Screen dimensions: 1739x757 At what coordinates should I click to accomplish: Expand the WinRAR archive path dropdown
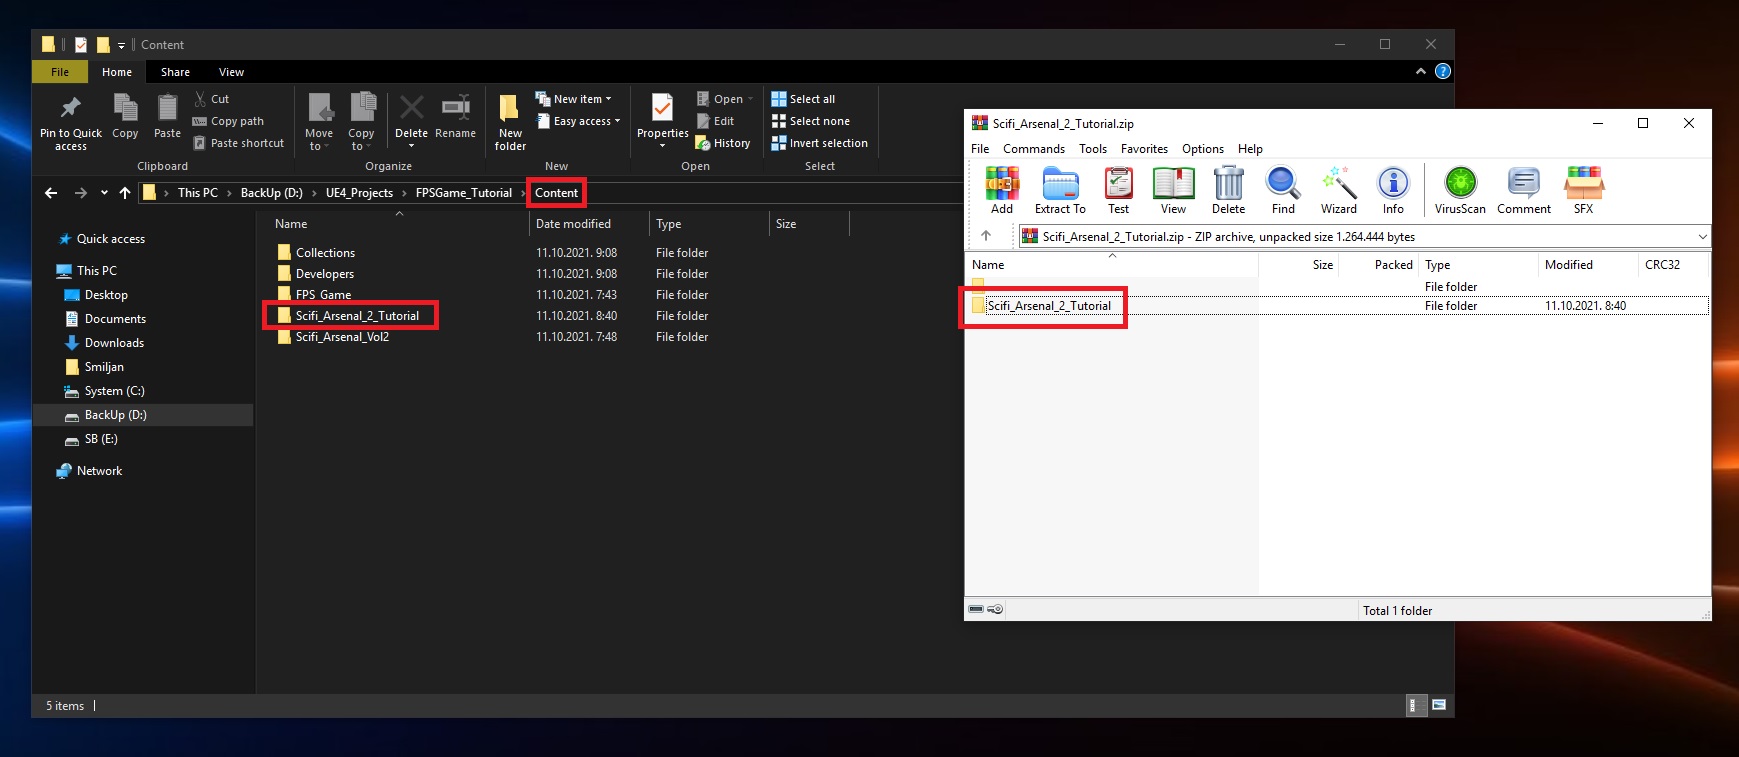pyautogui.click(x=1702, y=237)
